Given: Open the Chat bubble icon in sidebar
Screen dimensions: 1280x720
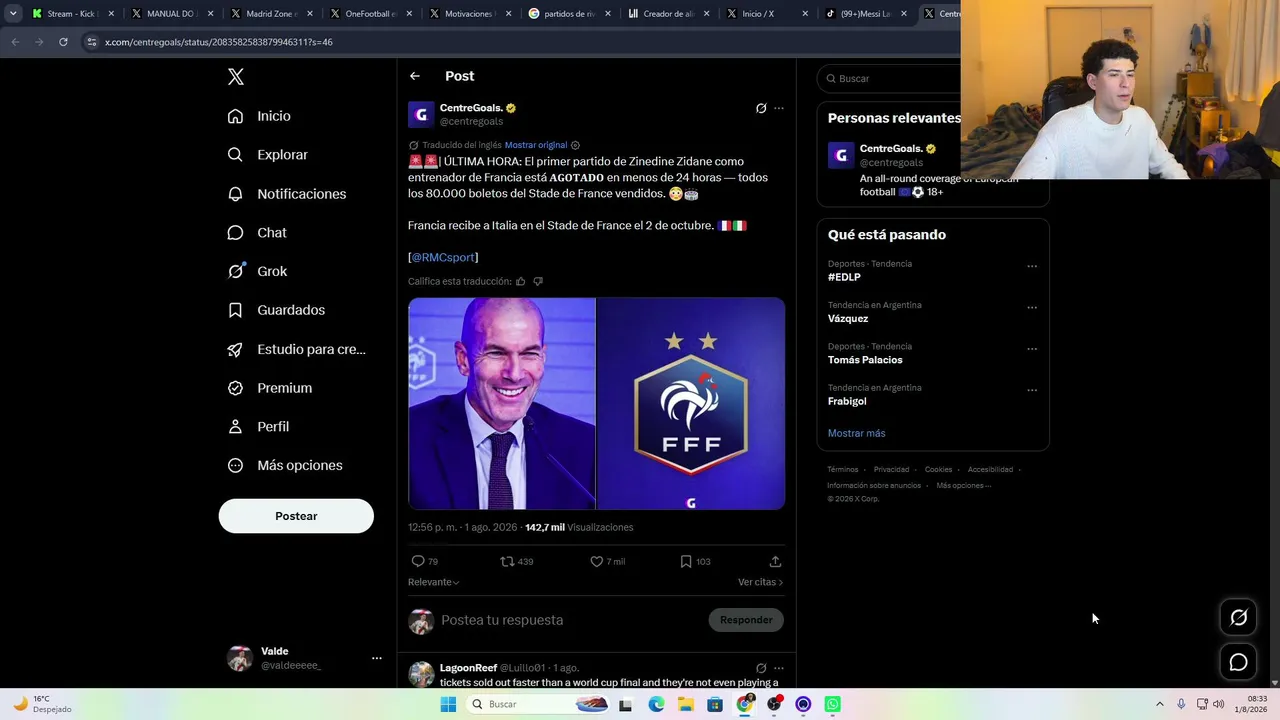Looking at the screenshot, I should (235, 233).
